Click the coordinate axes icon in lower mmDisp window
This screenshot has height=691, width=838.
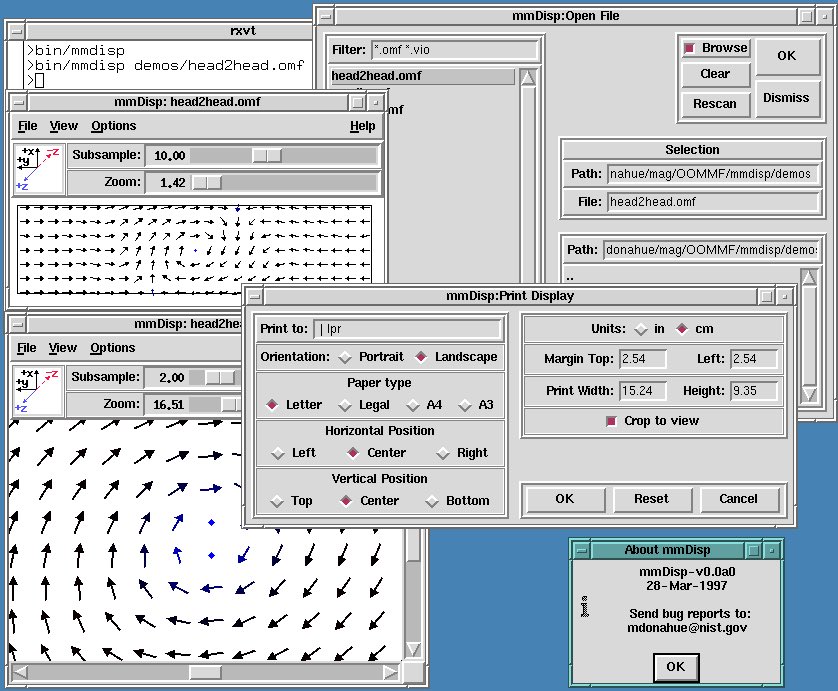(38, 391)
